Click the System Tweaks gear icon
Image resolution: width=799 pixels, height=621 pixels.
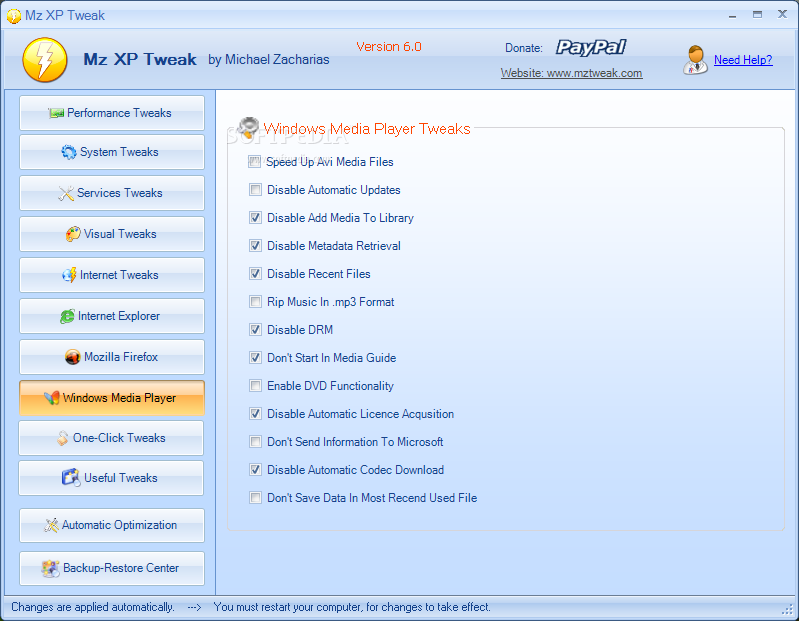coord(69,152)
